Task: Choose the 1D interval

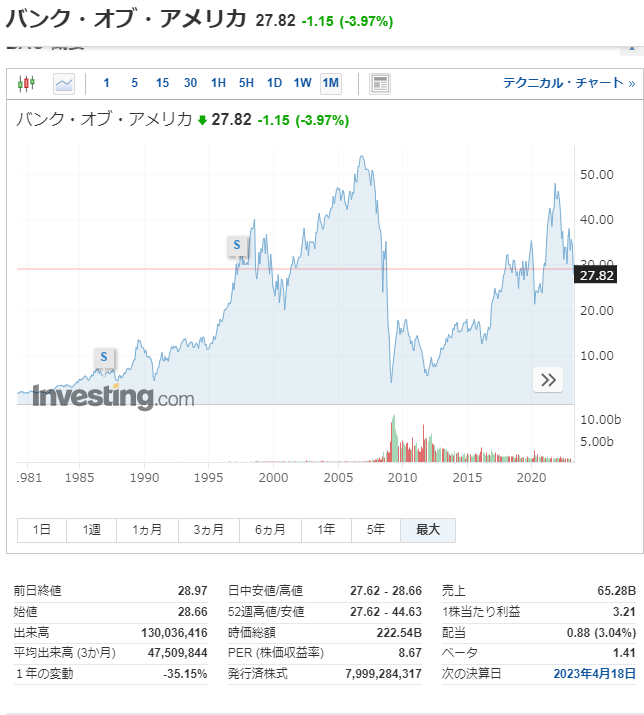Action: click(275, 83)
